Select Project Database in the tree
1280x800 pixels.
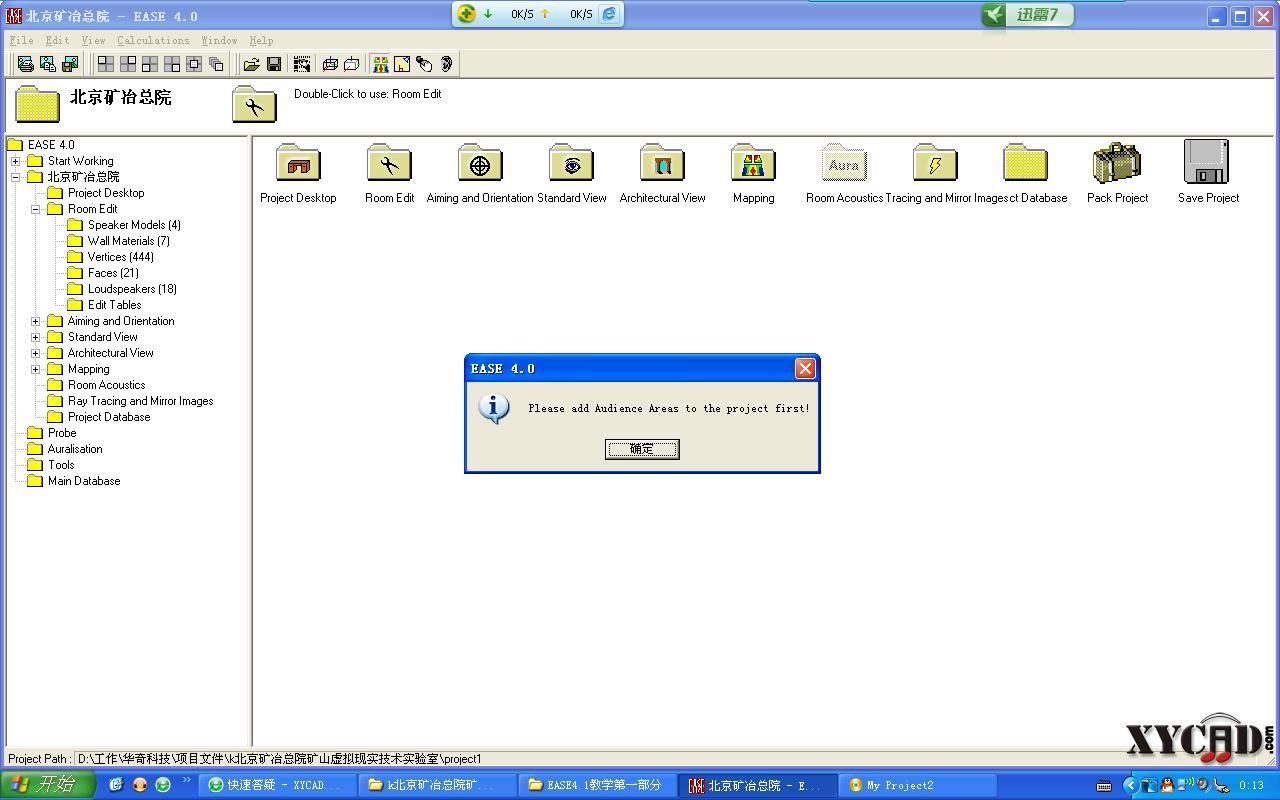tap(109, 417)
